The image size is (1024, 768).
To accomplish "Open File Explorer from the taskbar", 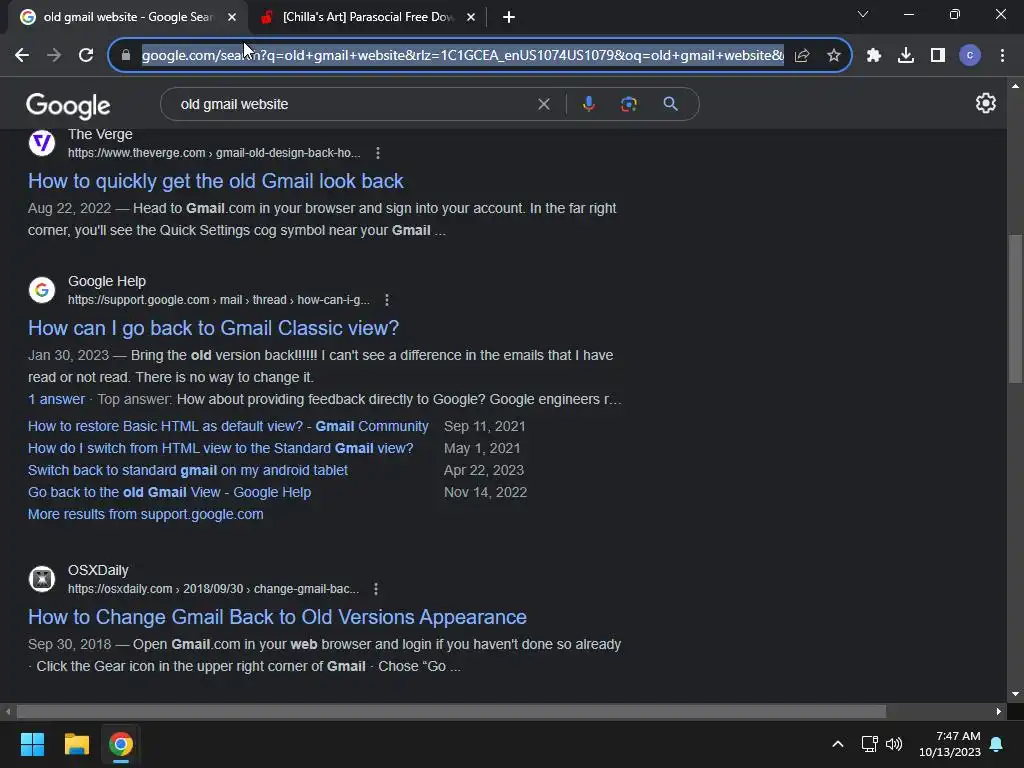I will (x=76, y=744).
